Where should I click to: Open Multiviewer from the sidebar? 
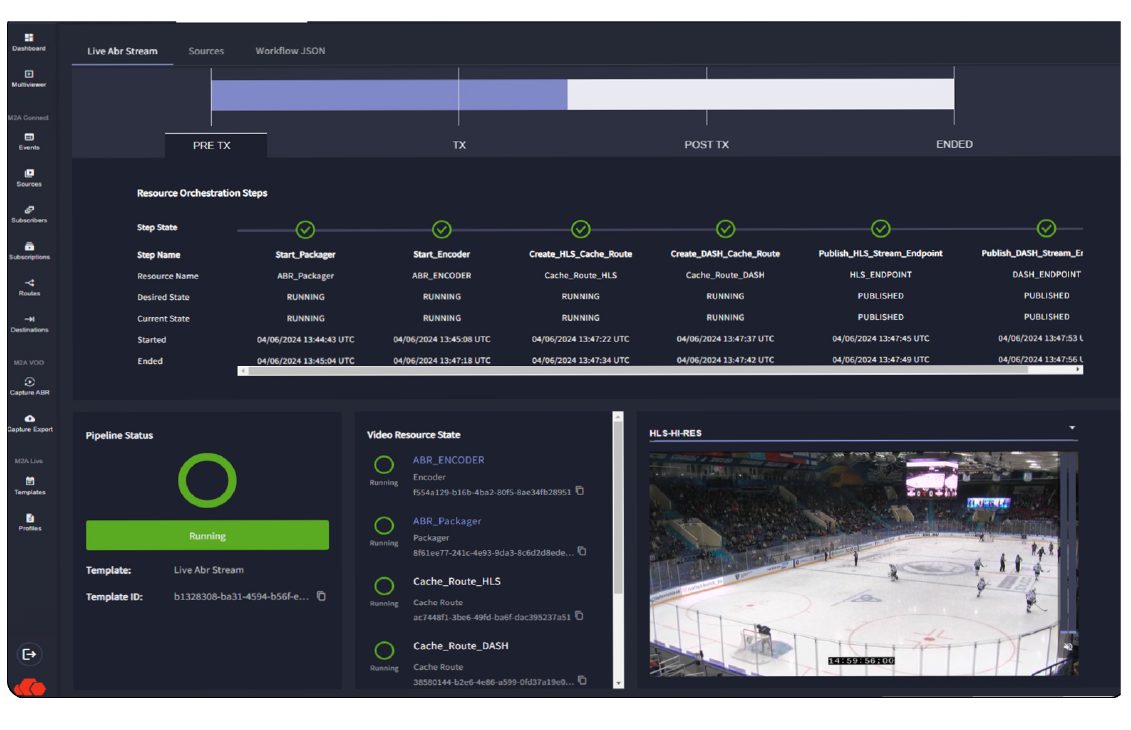tap(29, 78)
